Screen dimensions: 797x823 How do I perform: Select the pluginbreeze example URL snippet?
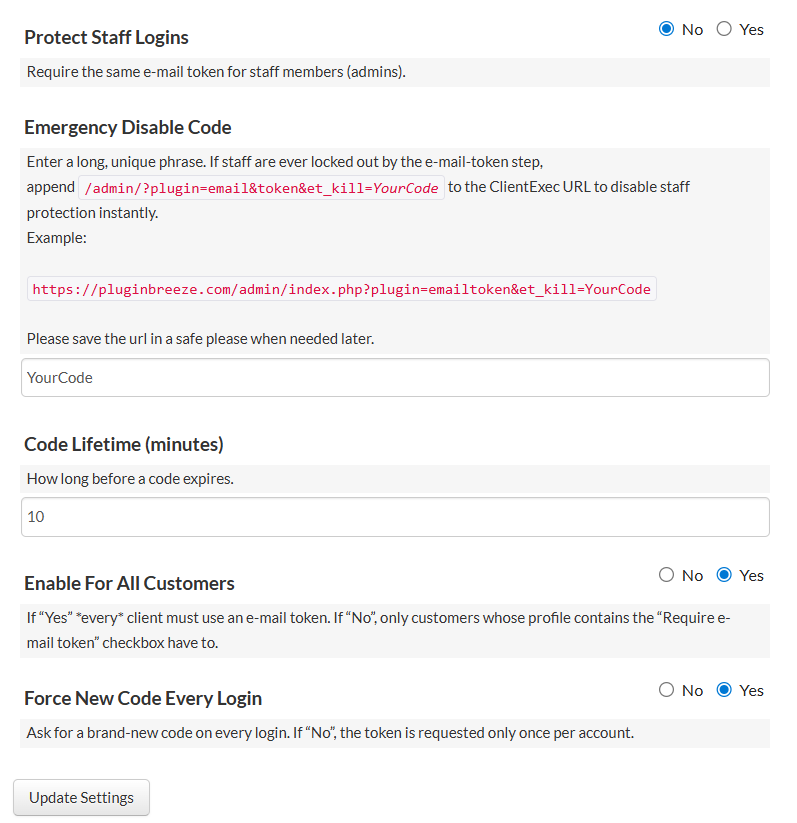click(341, 289)
